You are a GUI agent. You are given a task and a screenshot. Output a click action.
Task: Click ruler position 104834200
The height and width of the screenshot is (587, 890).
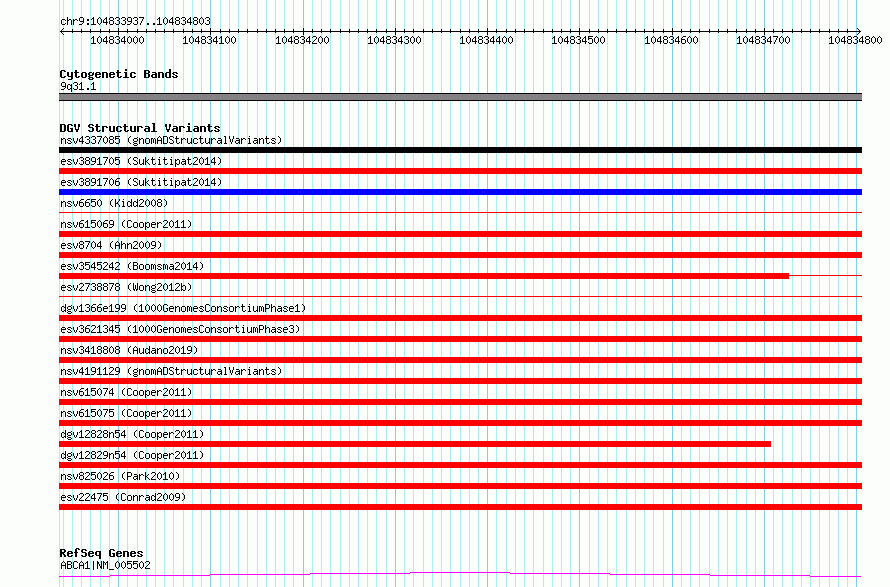(x=302, y=40)
